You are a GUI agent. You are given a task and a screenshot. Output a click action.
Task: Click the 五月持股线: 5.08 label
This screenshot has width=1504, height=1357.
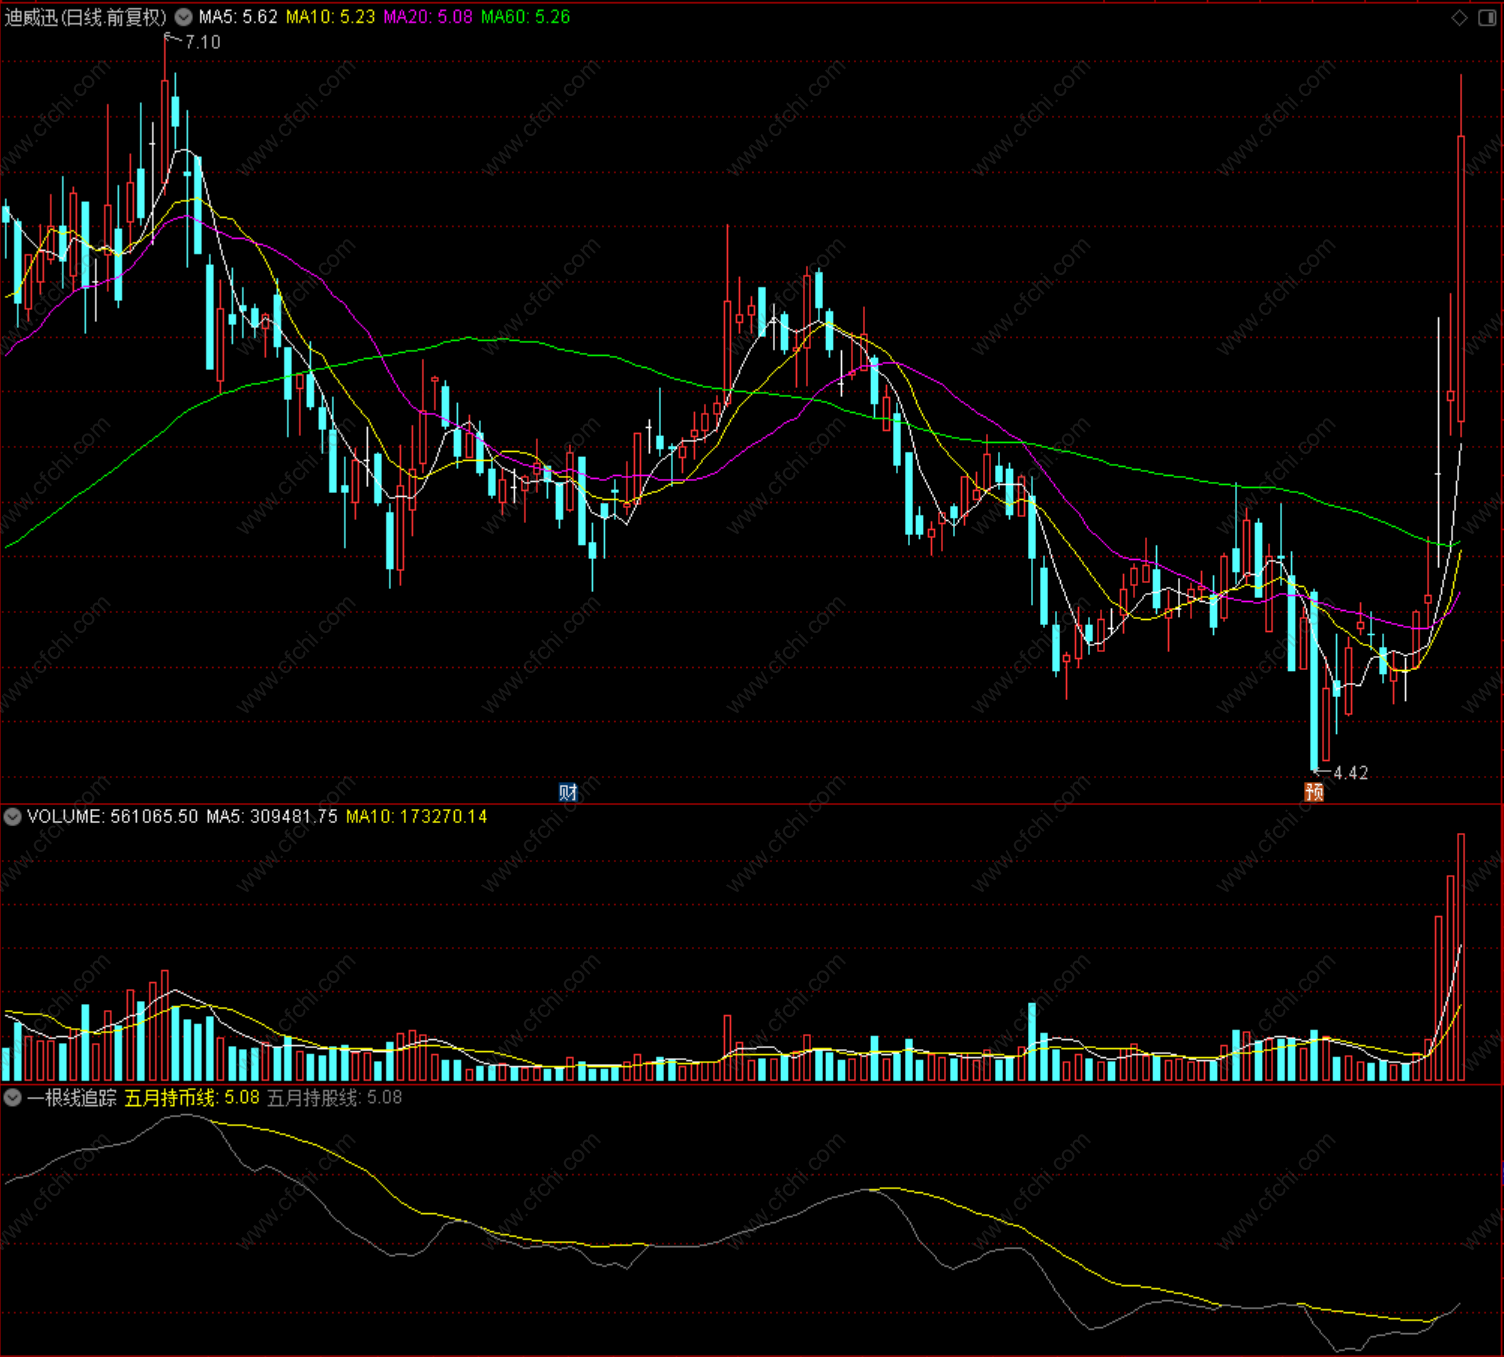pyautogui.click(x=335, y=1098)
